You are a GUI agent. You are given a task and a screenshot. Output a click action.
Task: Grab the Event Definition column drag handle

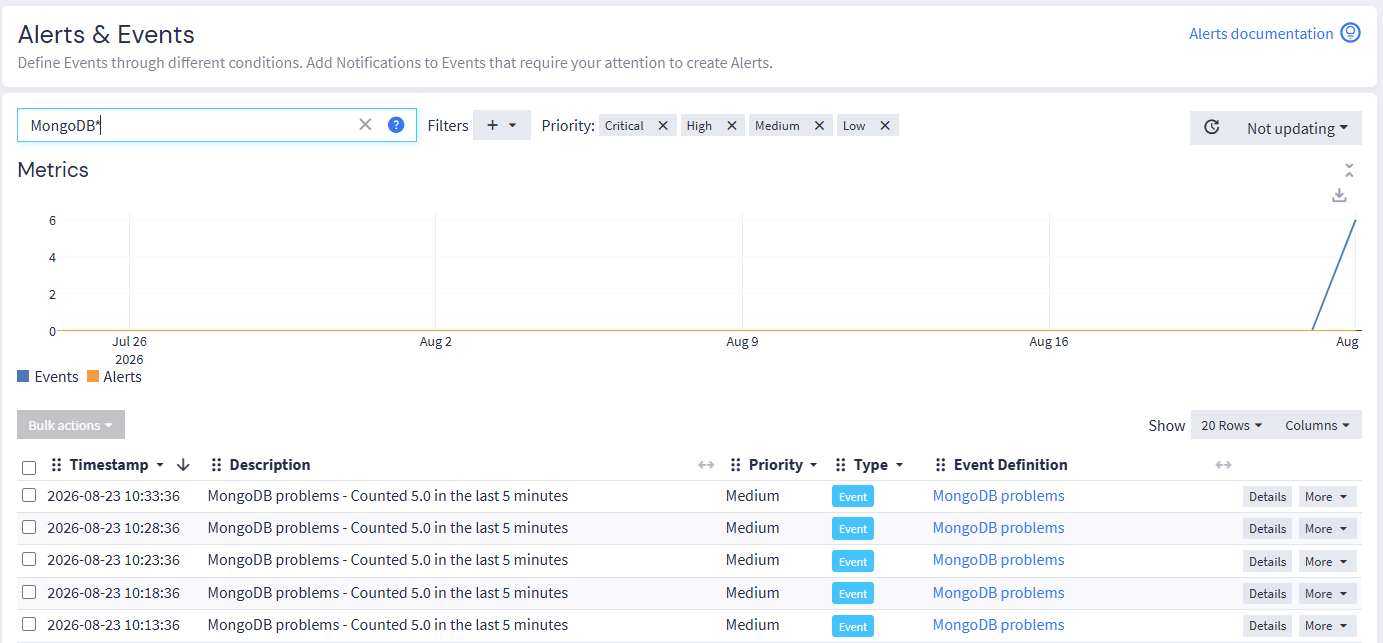[x=941, y=465]
